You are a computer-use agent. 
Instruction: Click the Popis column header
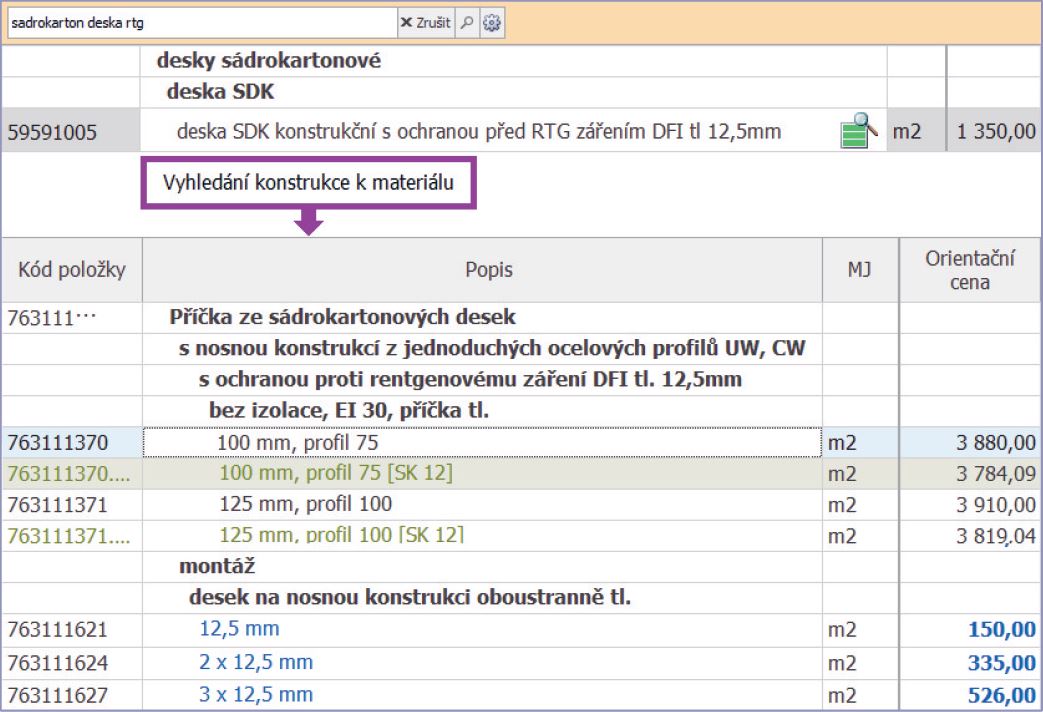click(488, 270)
